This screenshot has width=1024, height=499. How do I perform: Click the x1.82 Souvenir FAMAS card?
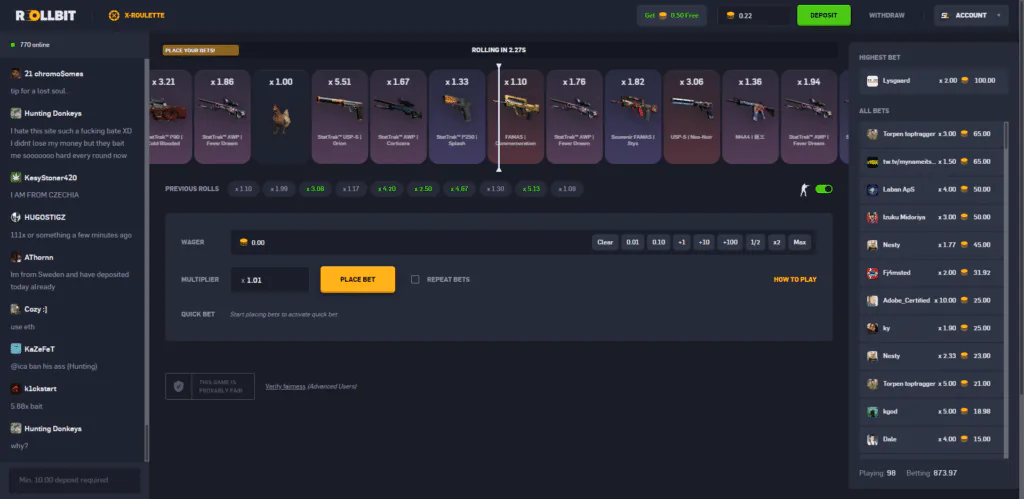pyautogui.click(x=633, y=117)
